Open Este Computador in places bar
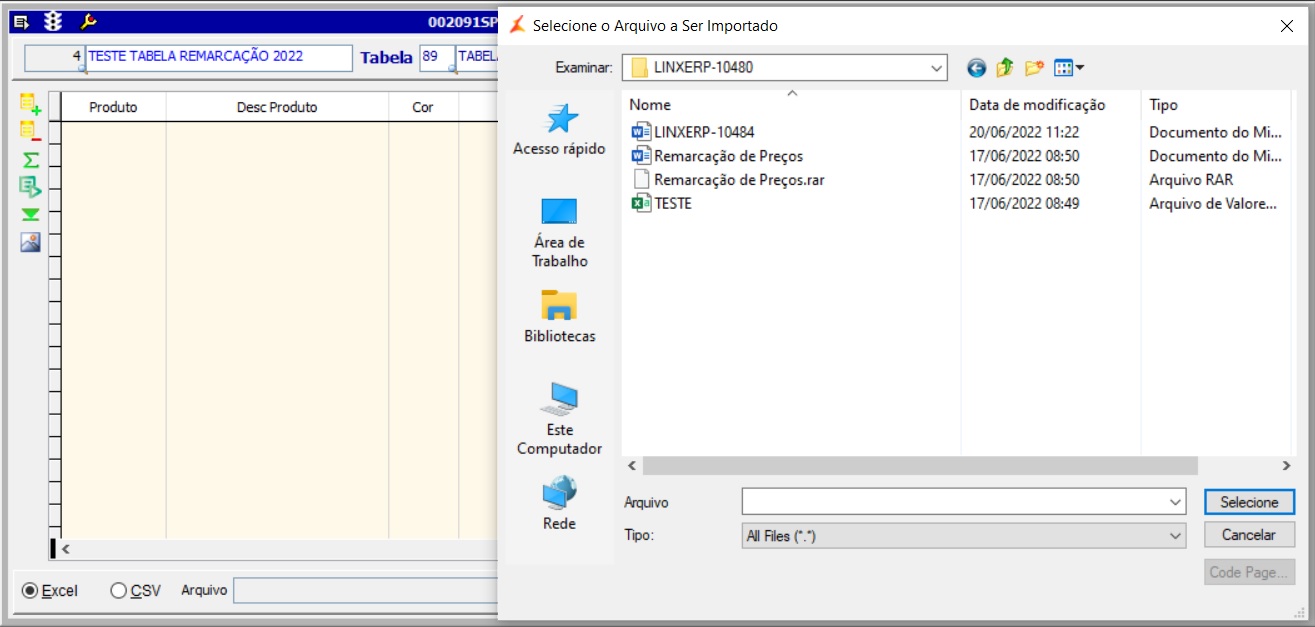 tap(560, 419)
